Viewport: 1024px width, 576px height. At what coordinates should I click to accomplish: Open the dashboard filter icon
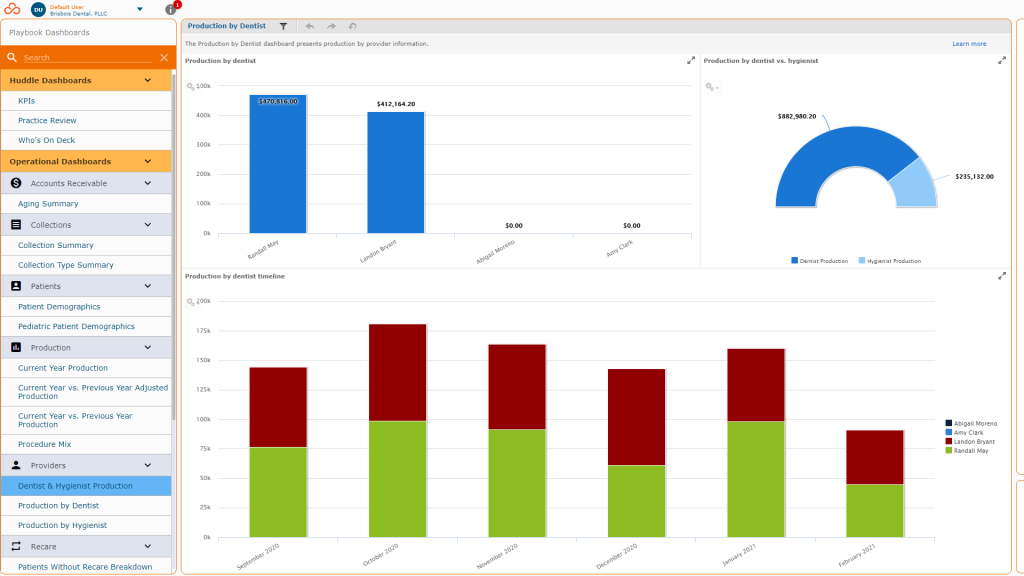283,26
